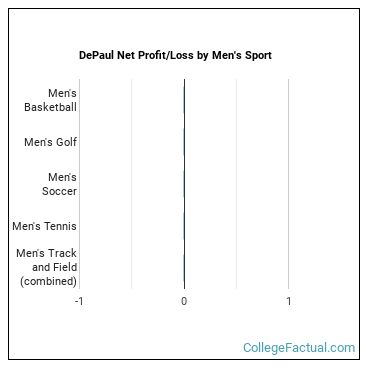Viewport: 370px width, 370px height.
Task: Select the Men's Tennis axis label
Action: pyautogui.click(x=44, y=226)
